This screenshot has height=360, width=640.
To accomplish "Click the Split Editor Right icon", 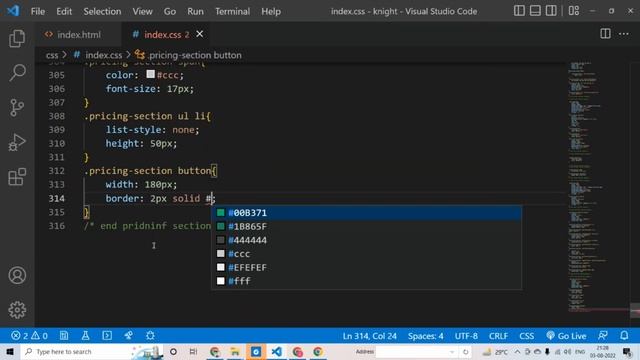I will point(605,34).
